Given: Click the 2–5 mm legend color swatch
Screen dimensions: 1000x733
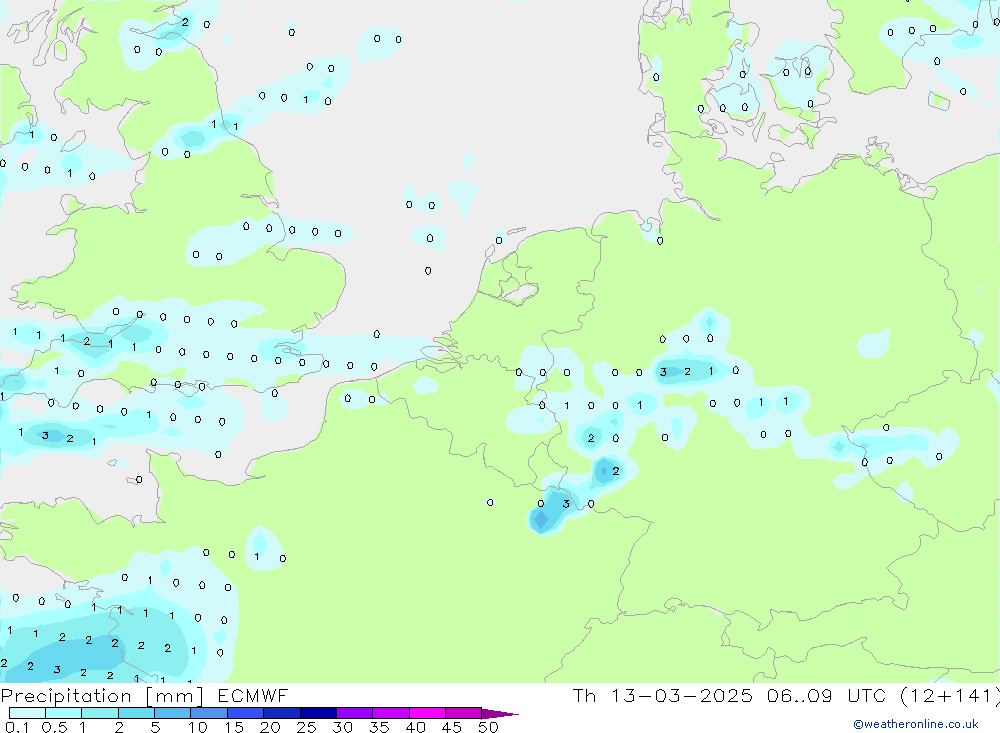Looking at the screenshot, I should (x=136, y=713).
